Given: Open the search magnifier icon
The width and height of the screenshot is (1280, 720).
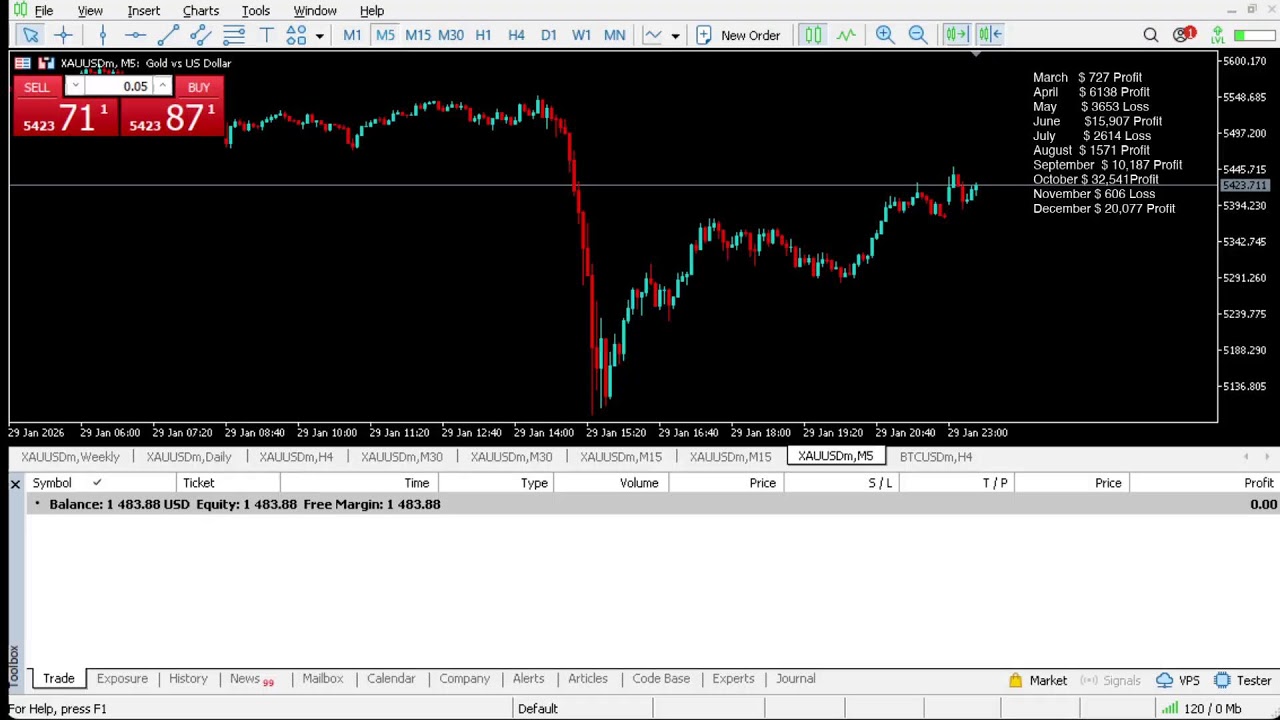Looking at the screenshot, I should coord(1151,35).
